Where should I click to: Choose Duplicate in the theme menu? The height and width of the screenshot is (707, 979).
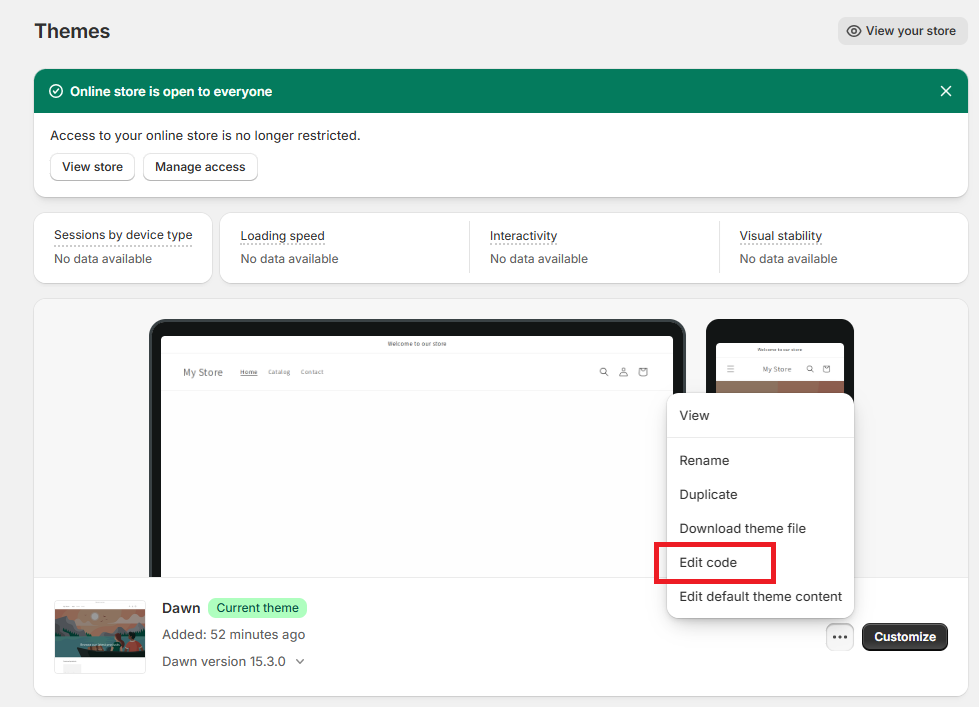point(708,495)
